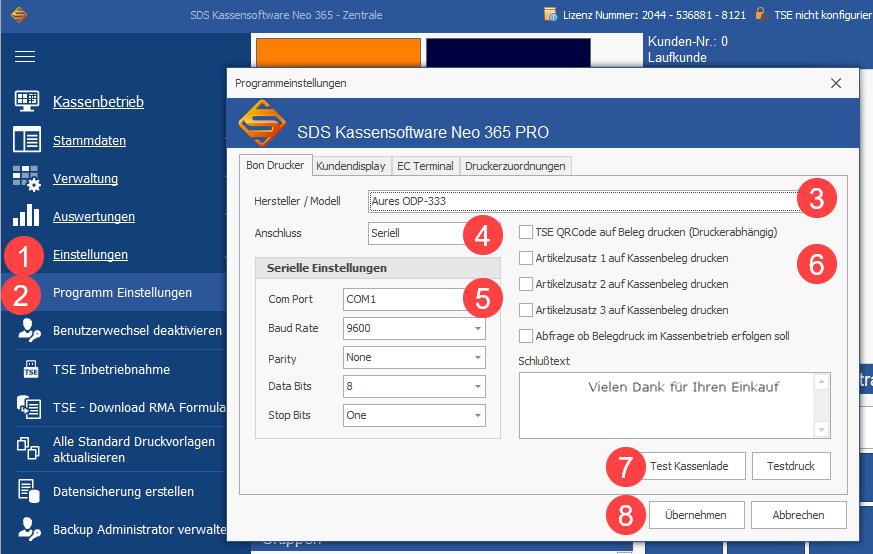Click the Laufkunde label

coord(677,57)
